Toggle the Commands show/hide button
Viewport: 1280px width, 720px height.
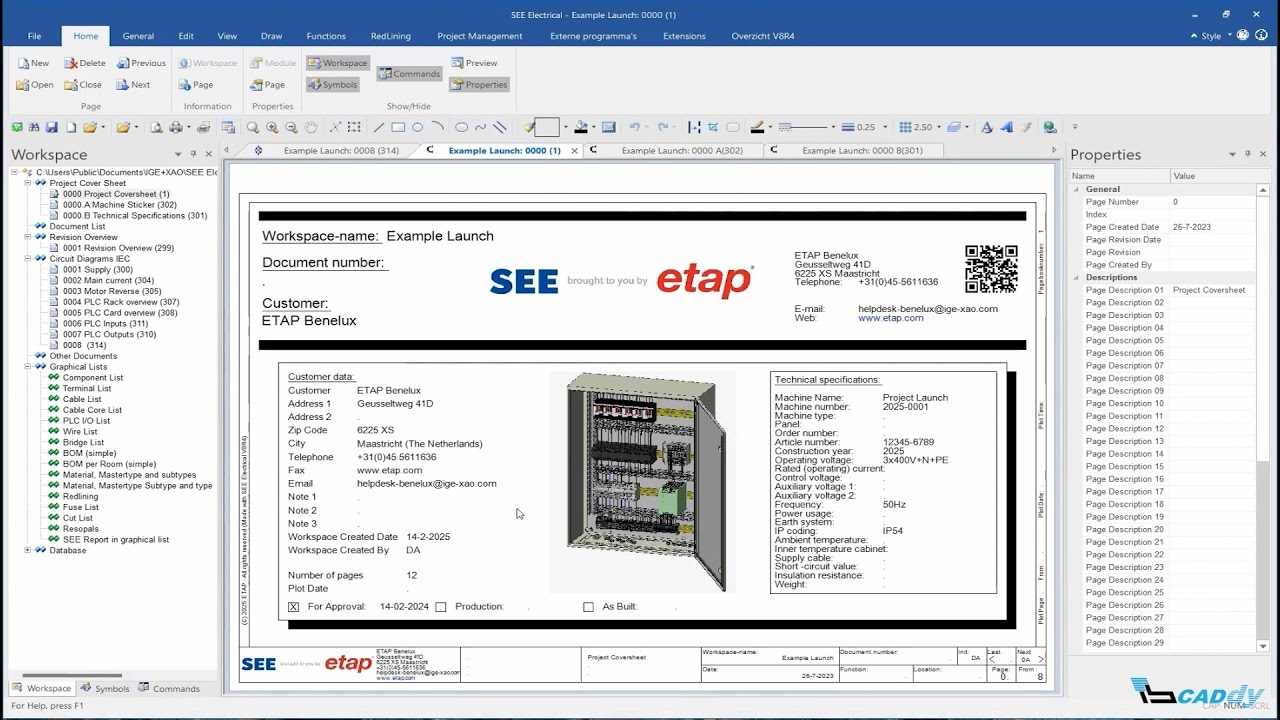[410, 74]
